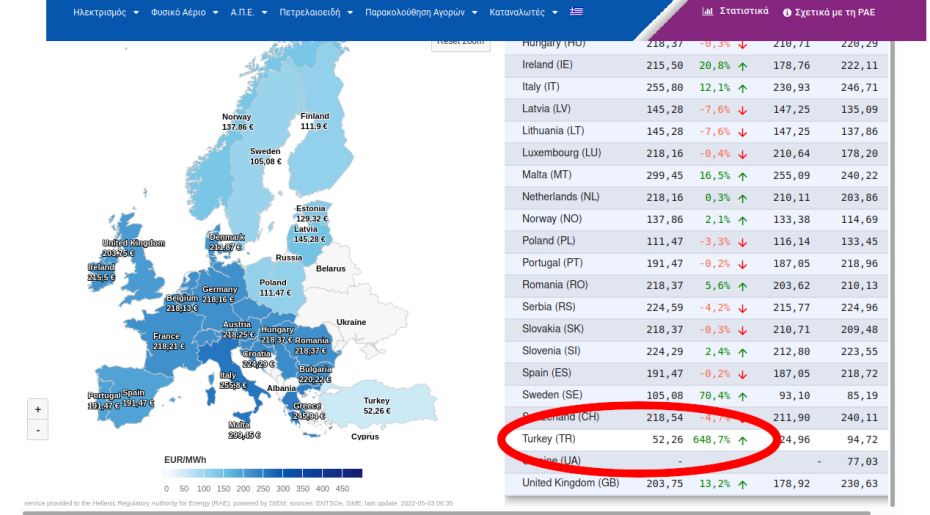Click the Sweden (SE) up arrow icon
Screen dimensions: 930x515
click(x=743, y=396)
